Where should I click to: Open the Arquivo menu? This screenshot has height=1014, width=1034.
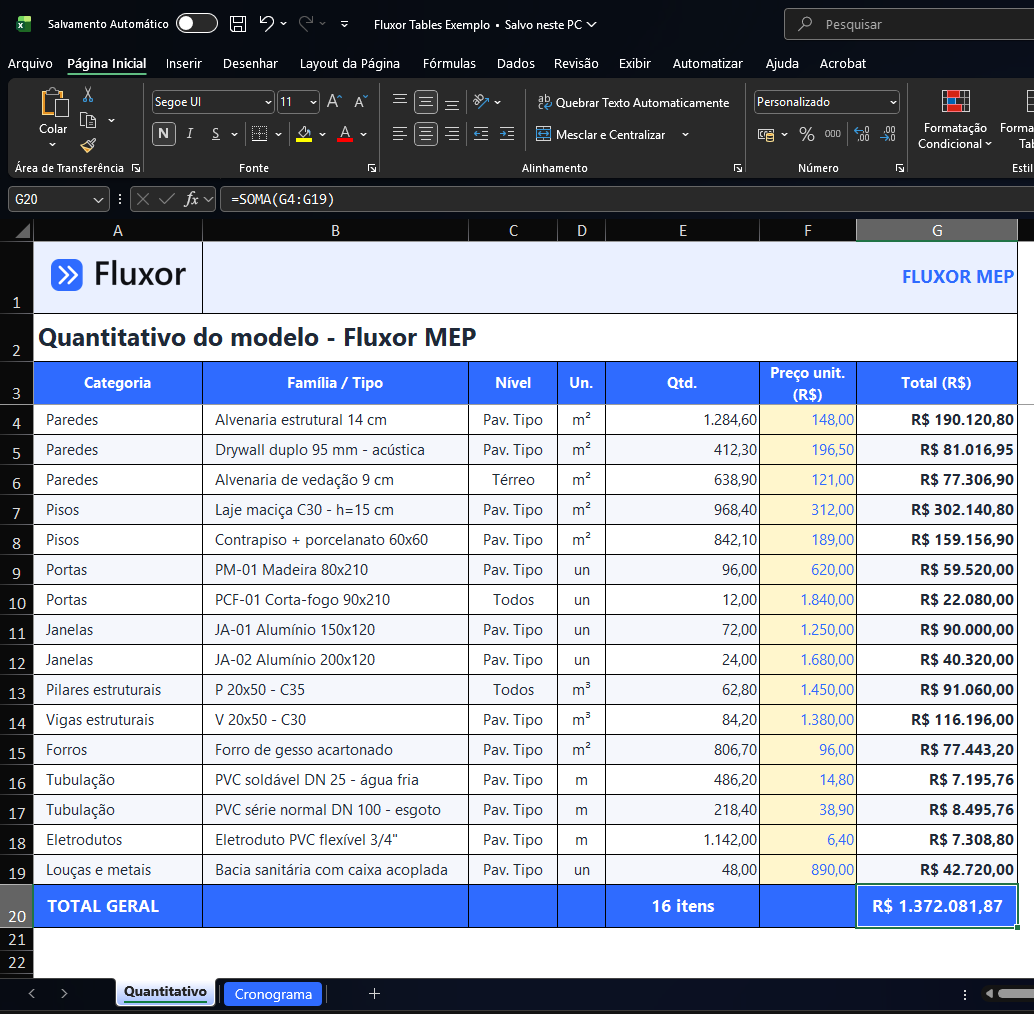pos(30,63)
